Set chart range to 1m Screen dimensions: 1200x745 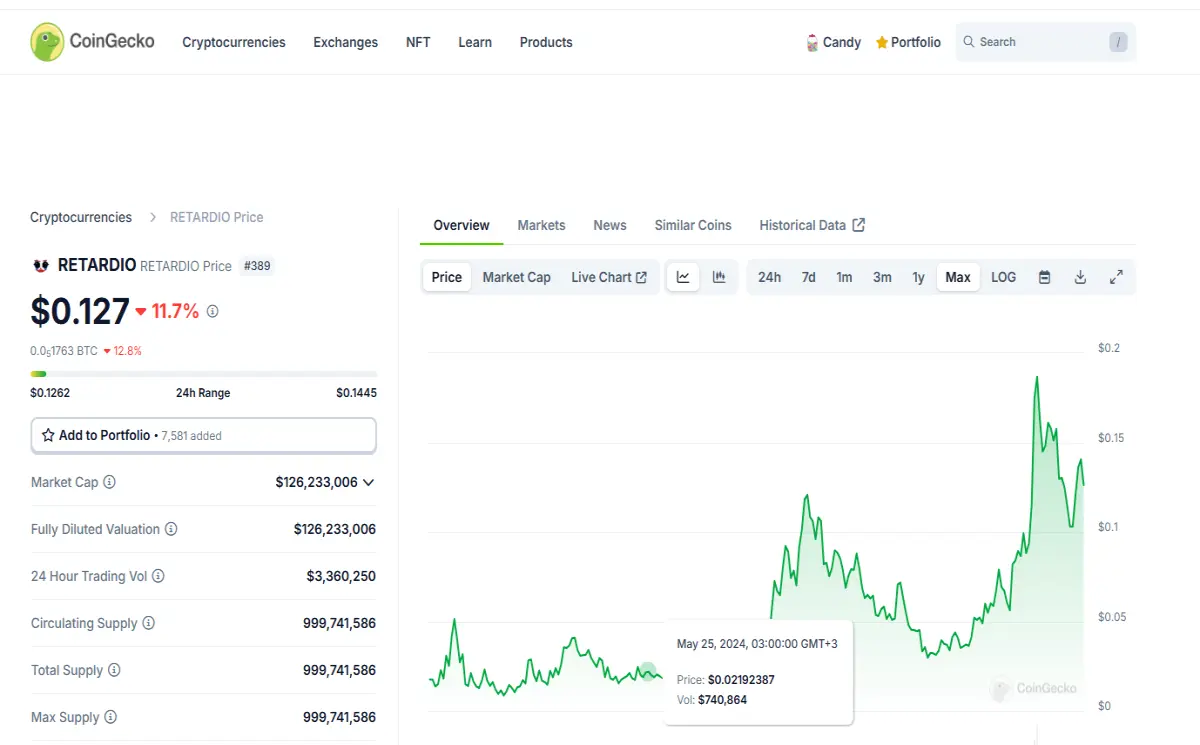click(x=844, y=277)
